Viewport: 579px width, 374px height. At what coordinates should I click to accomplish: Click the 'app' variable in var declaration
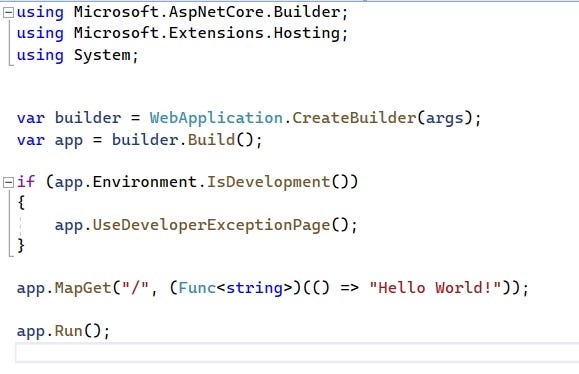coord(69,141)
